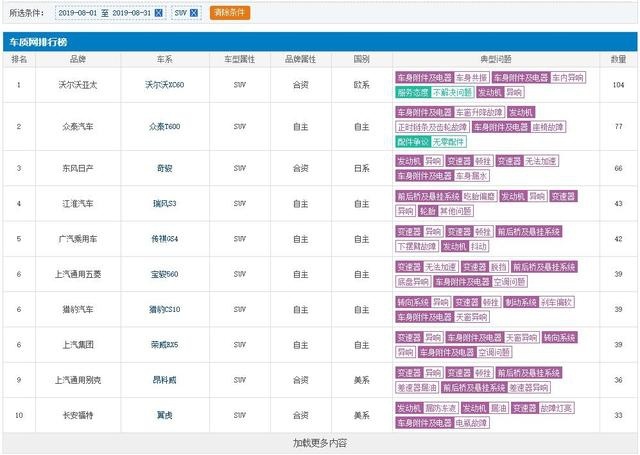Screen dimensions: 640x455
Task: Click the count 77 for 众泰T600
Action: click(x=618, y=127)
